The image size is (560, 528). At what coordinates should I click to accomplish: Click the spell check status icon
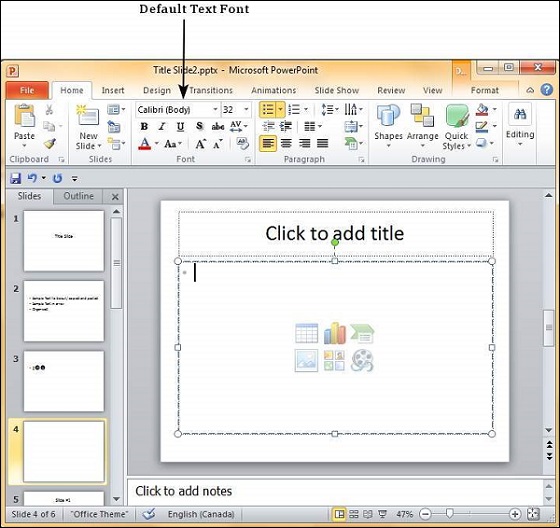[149, 514]
